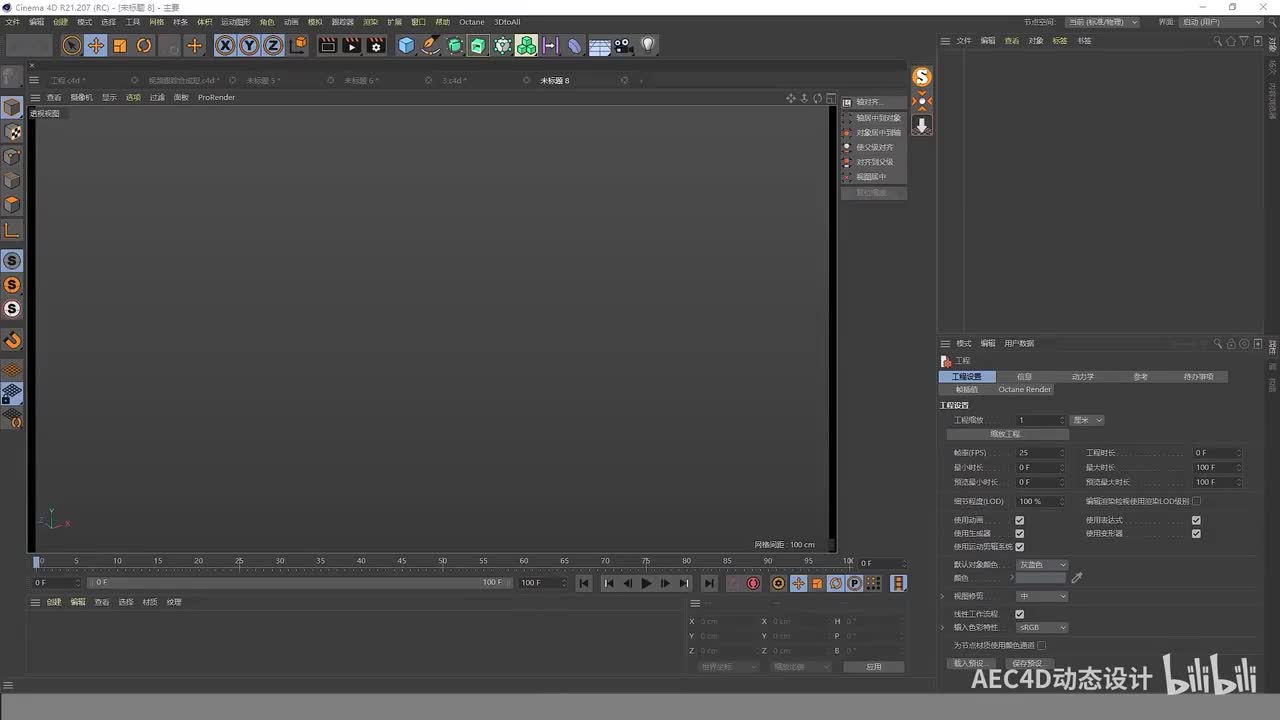Add a cube primitive object
This screenshot has width=1280, height=720.
tap(406, 45)
